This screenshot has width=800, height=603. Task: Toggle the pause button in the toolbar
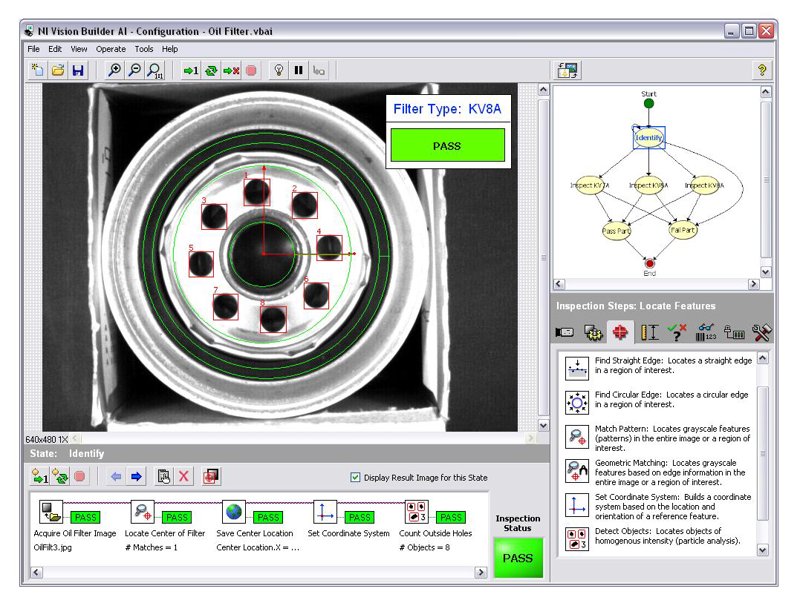[298, 70]
